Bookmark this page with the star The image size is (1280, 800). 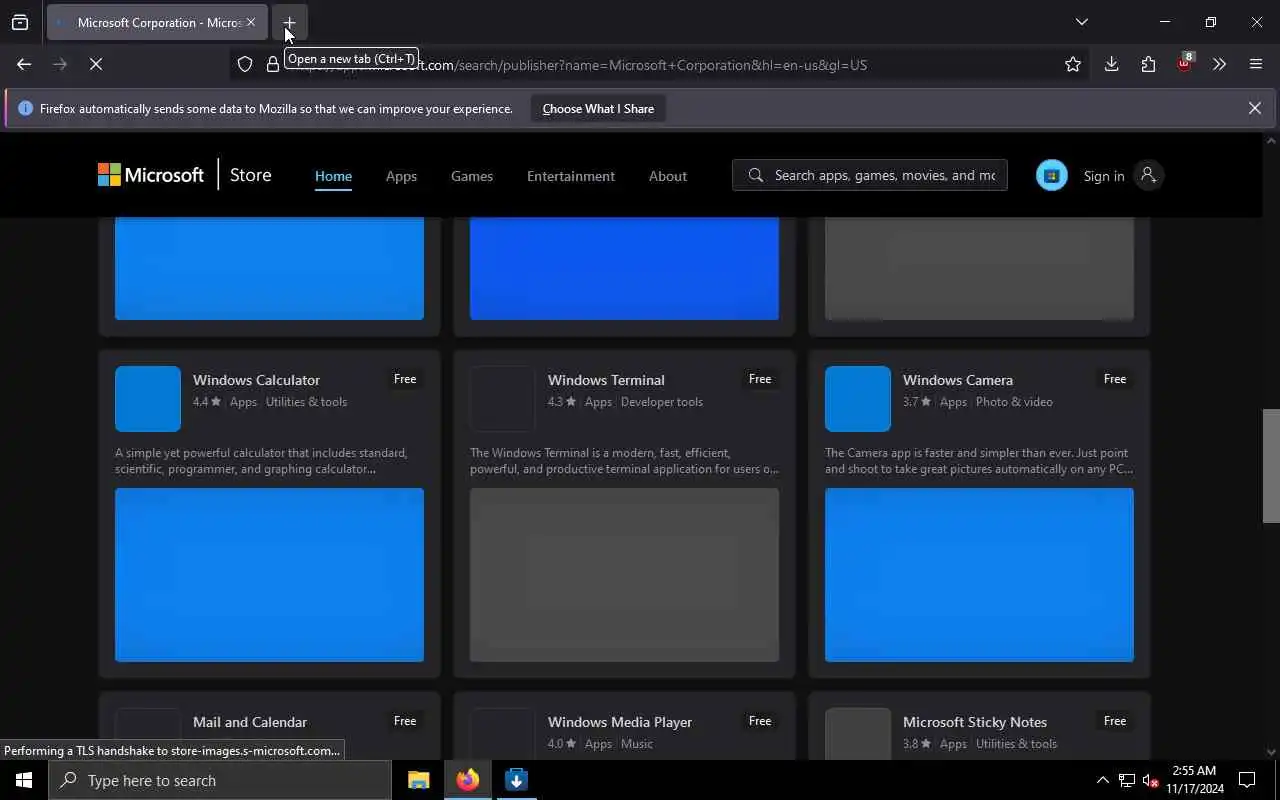1073,64
